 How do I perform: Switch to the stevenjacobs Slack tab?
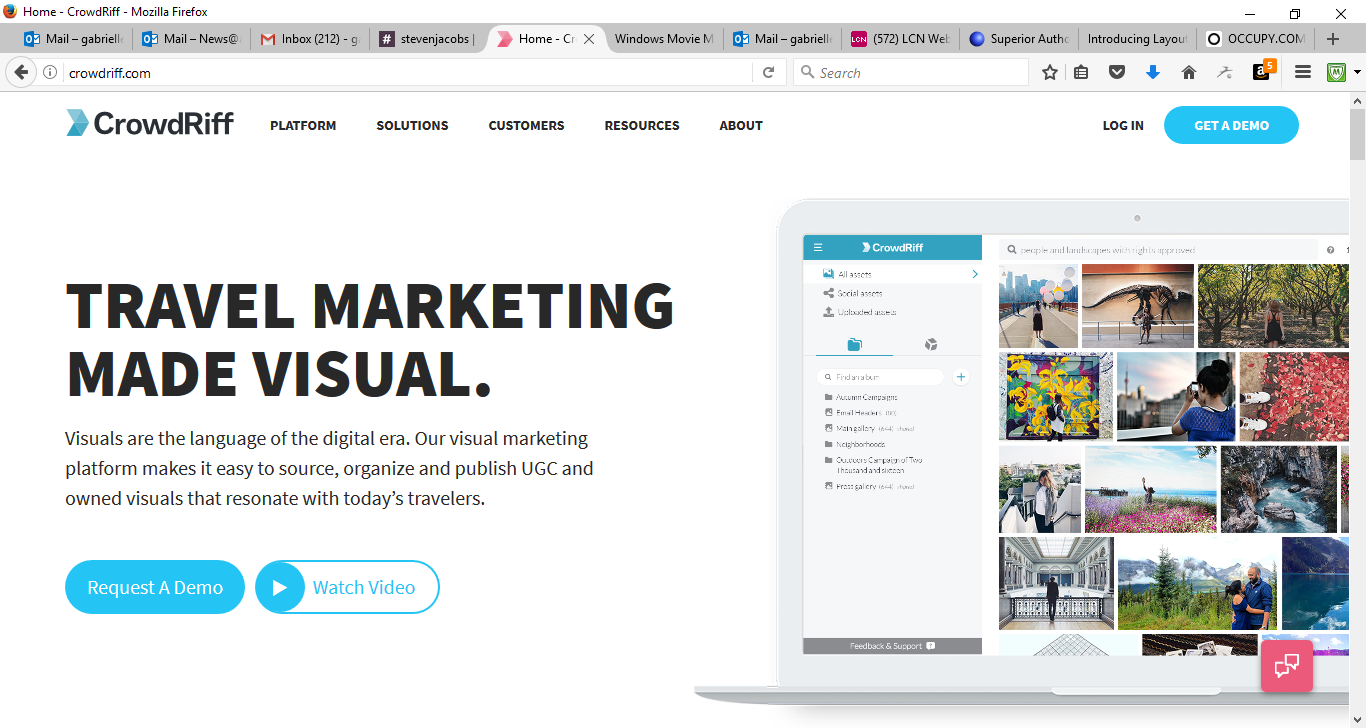coord(428,39)
